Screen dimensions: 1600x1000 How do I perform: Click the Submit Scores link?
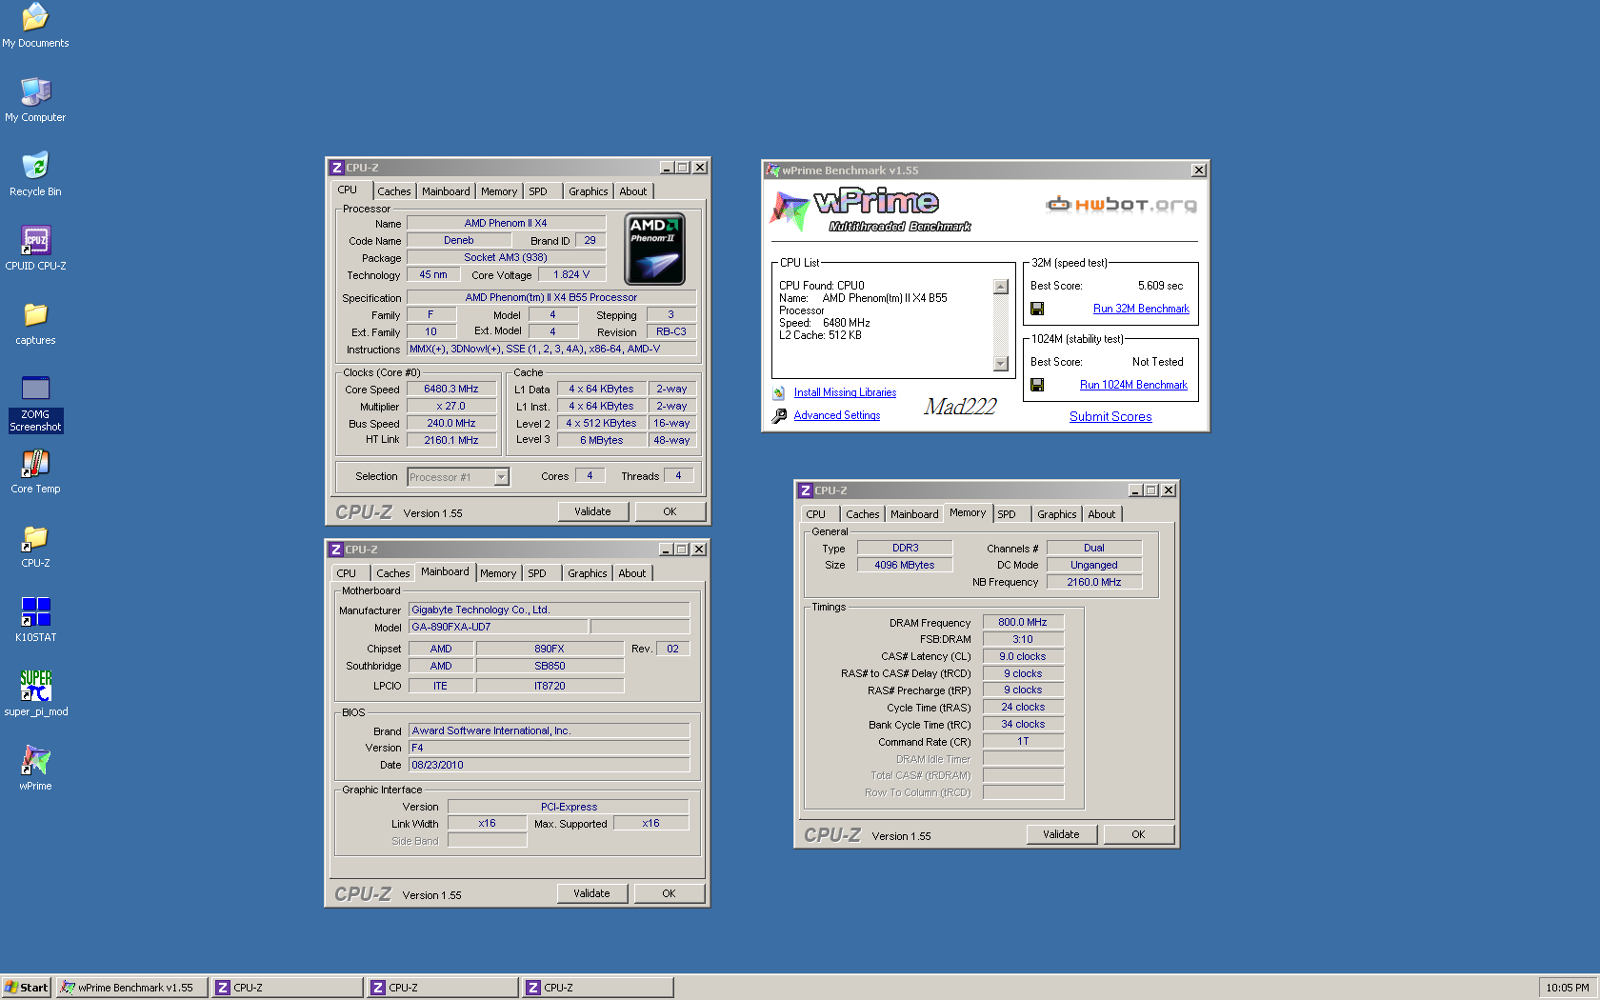[1110, 417]
